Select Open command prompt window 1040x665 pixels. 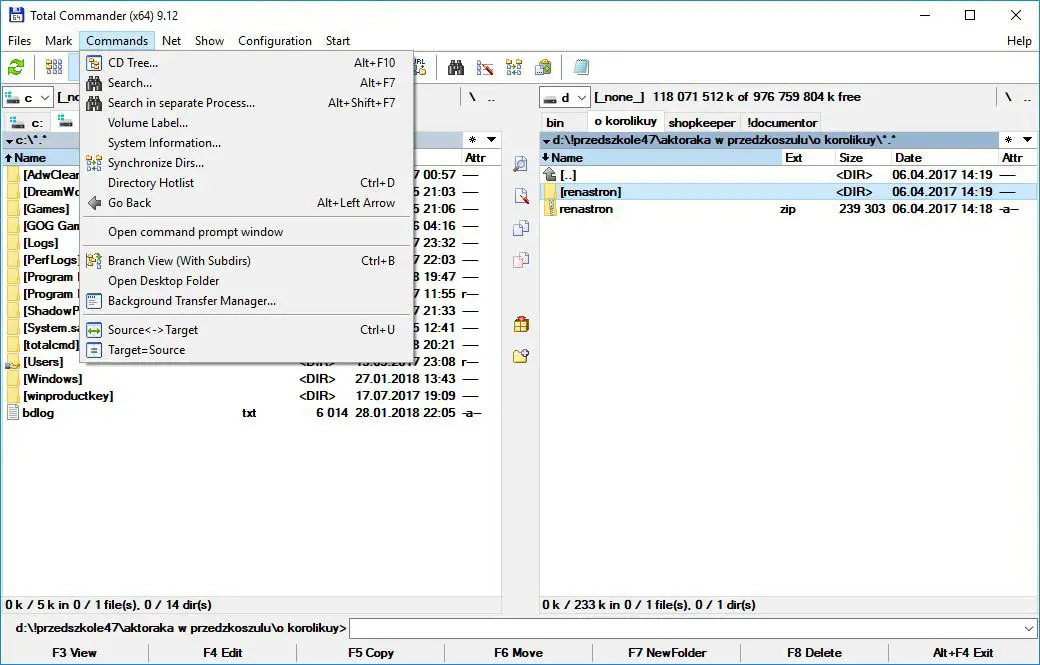[247, 232]
